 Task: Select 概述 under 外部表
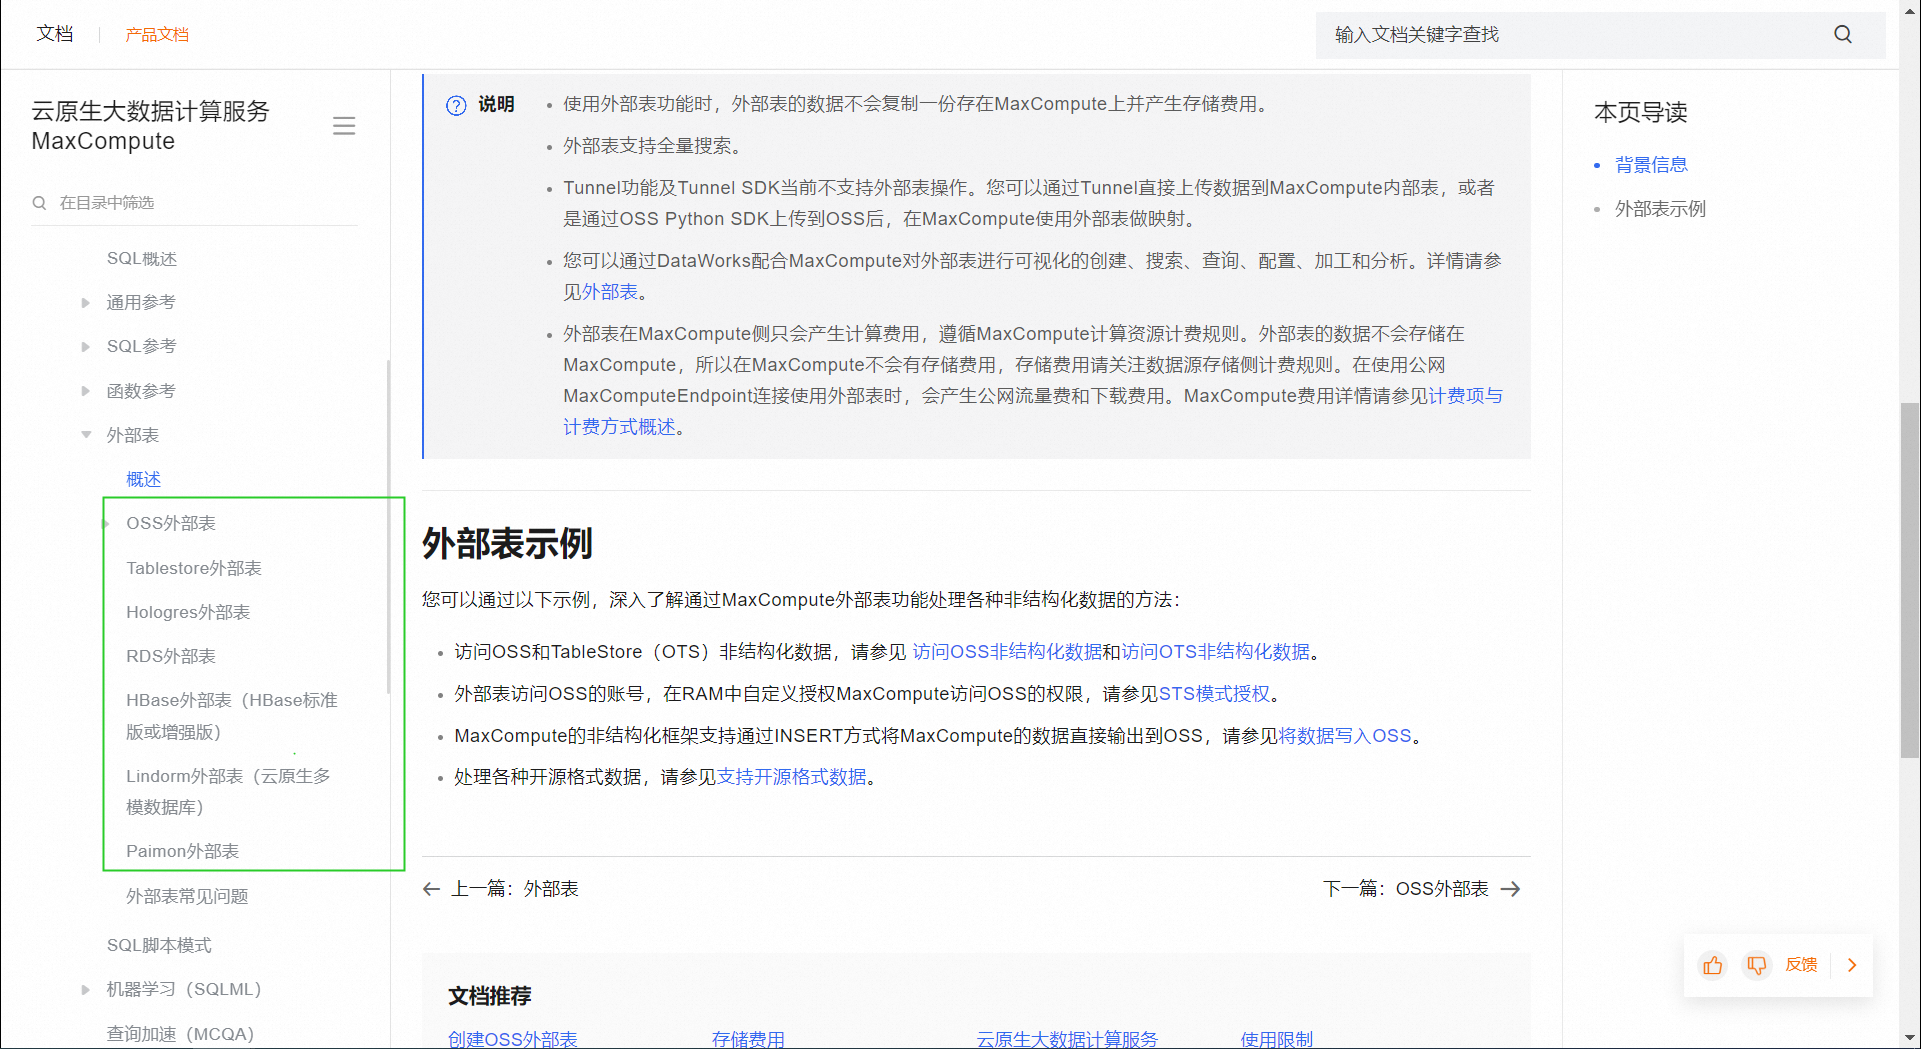[143, 479]
